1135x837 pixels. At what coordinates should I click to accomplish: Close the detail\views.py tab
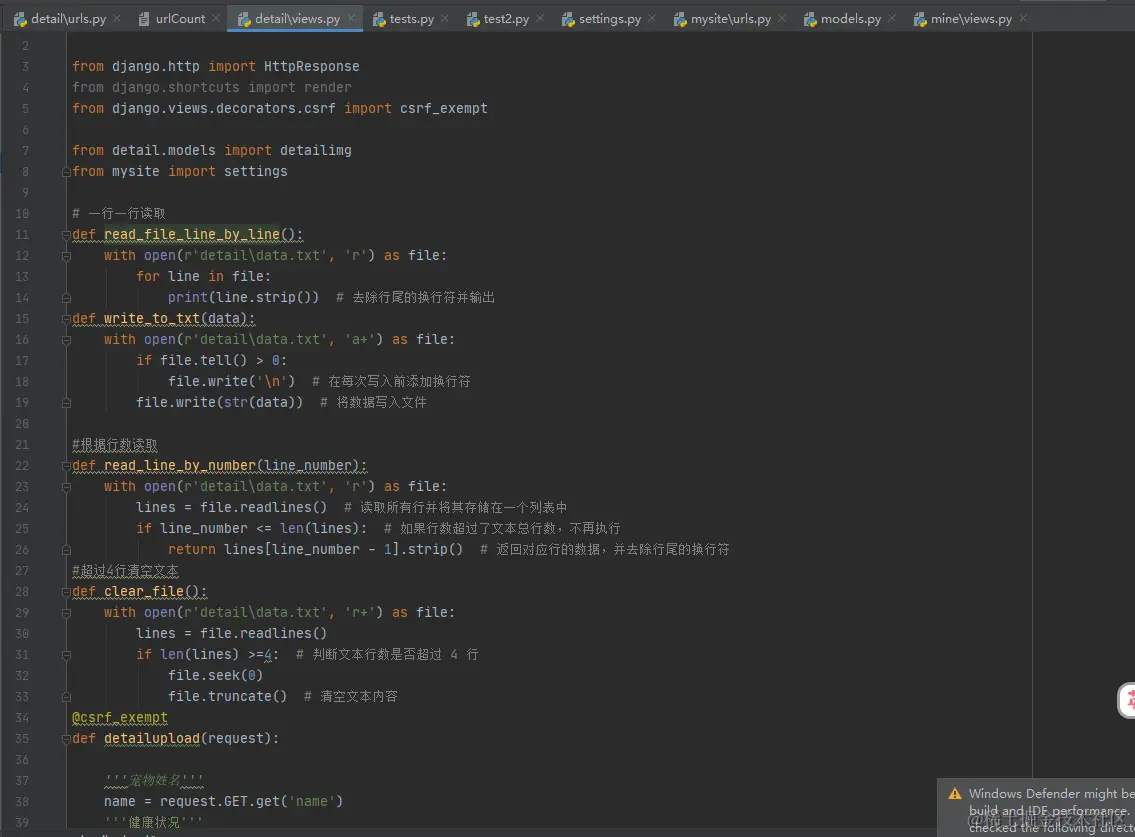[x=351, y=18]
